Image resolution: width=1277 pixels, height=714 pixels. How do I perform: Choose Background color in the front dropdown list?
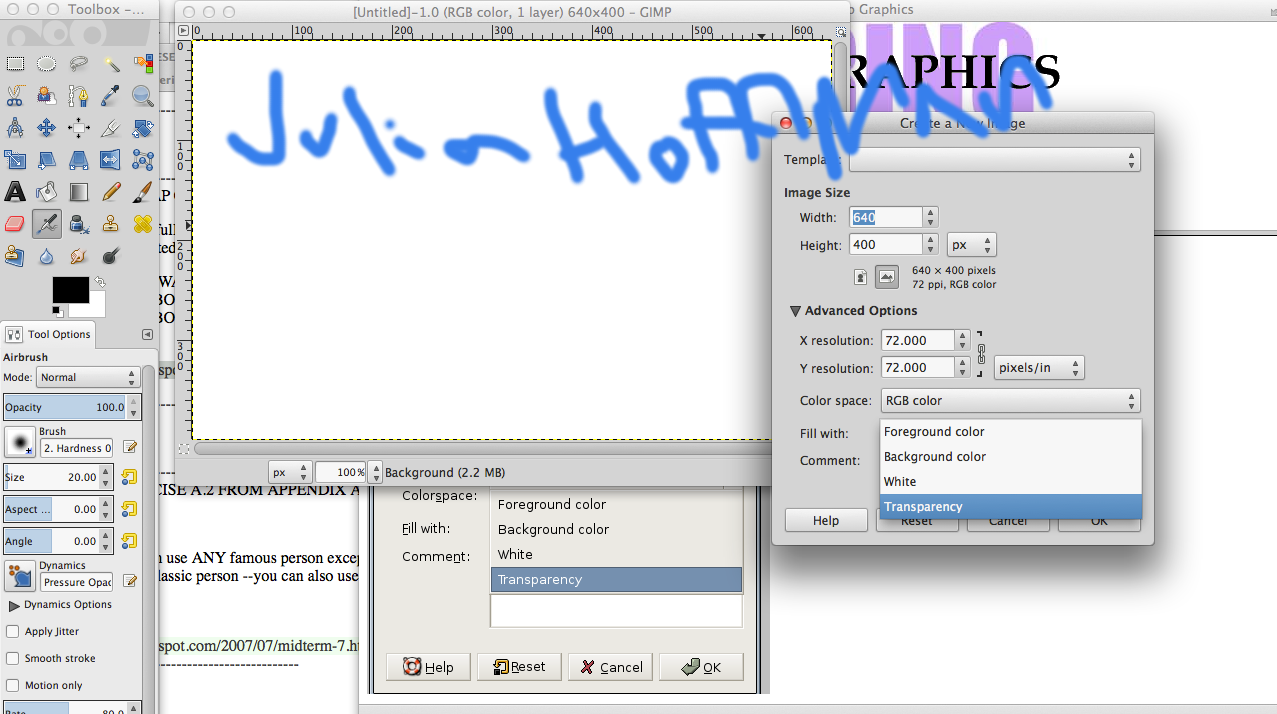point(1011,457)
